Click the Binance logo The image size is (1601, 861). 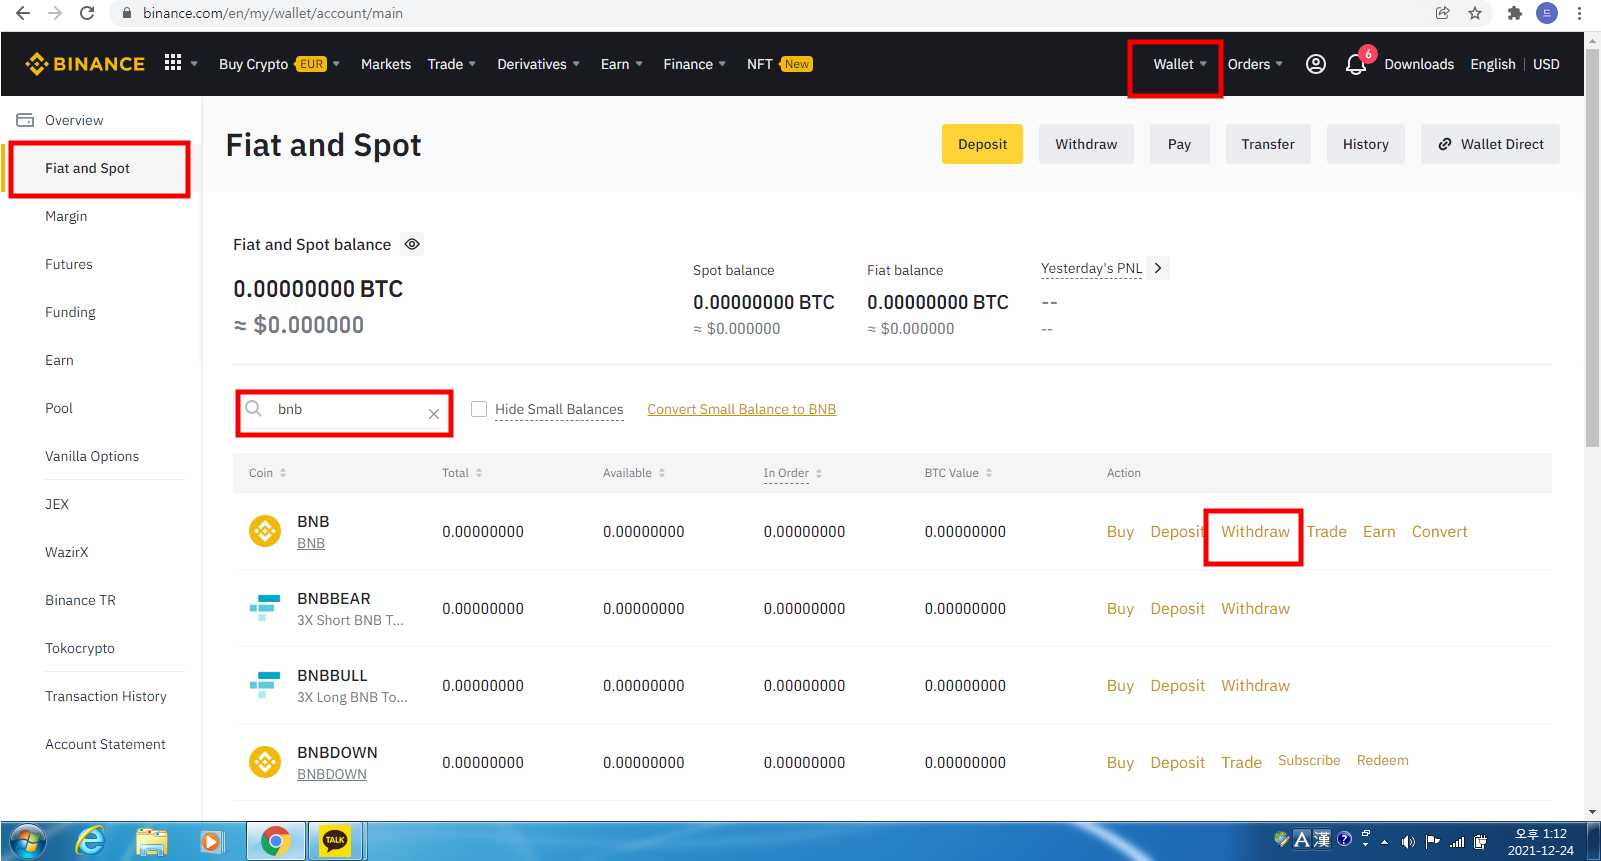click(85, 64)
